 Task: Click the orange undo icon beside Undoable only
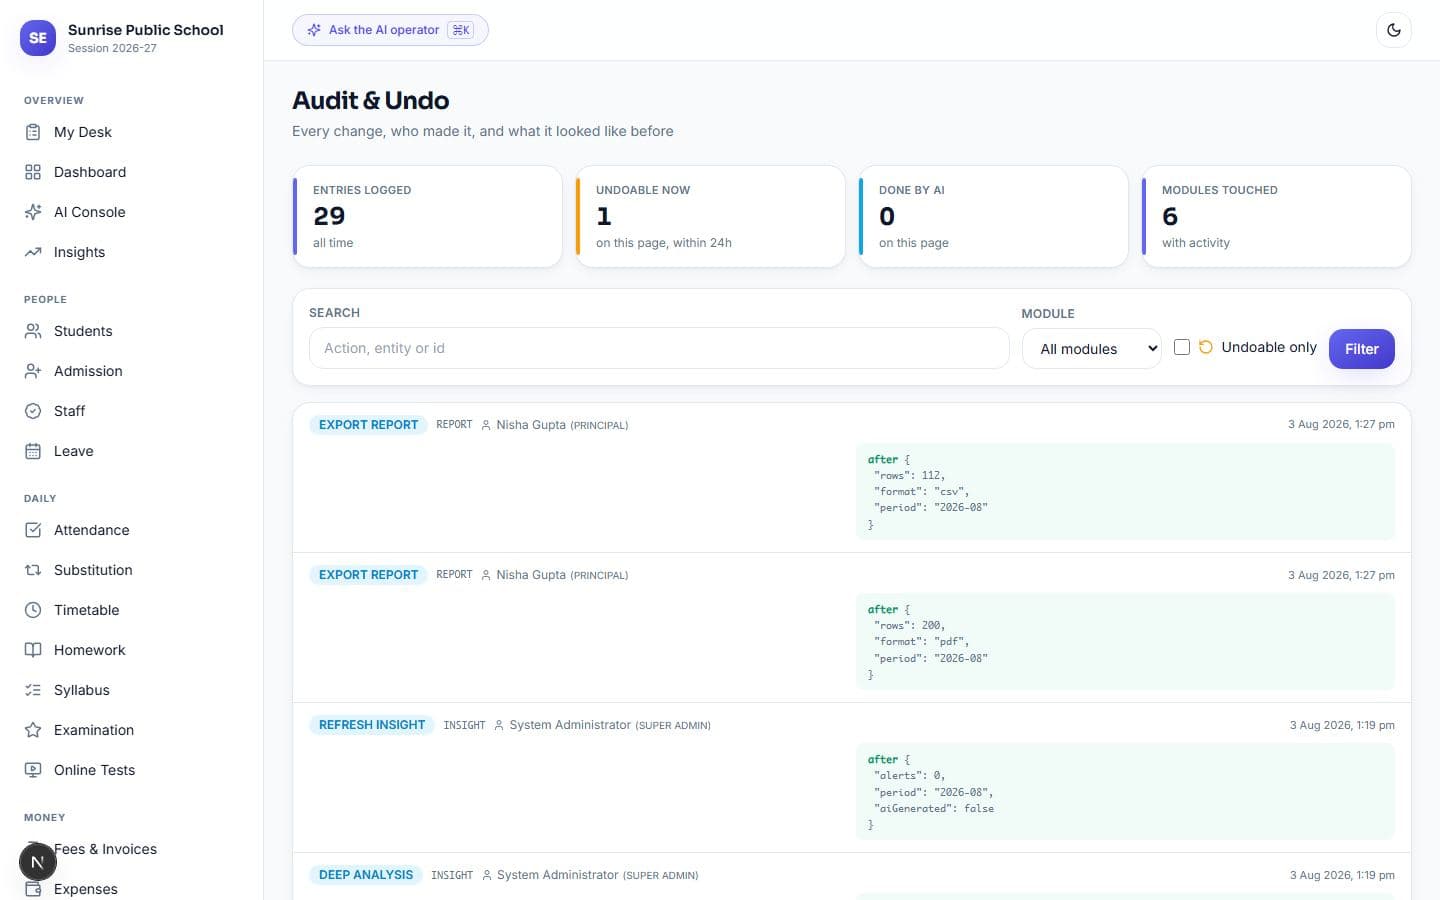click(1206, 347)
